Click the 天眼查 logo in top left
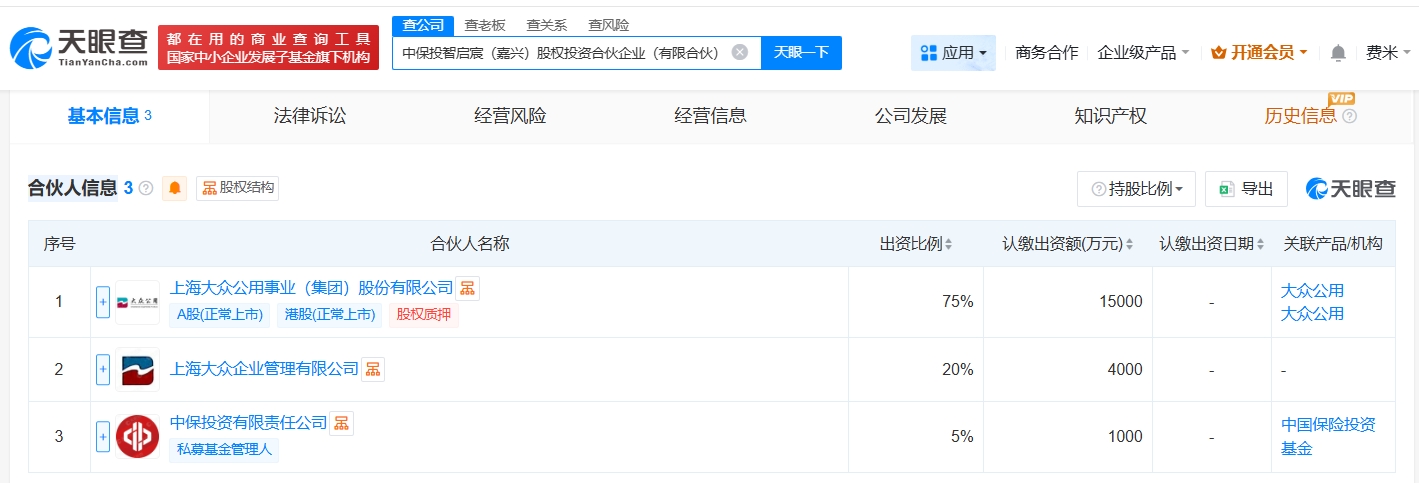Viewport: 1419px width, 483px height. 80,47
